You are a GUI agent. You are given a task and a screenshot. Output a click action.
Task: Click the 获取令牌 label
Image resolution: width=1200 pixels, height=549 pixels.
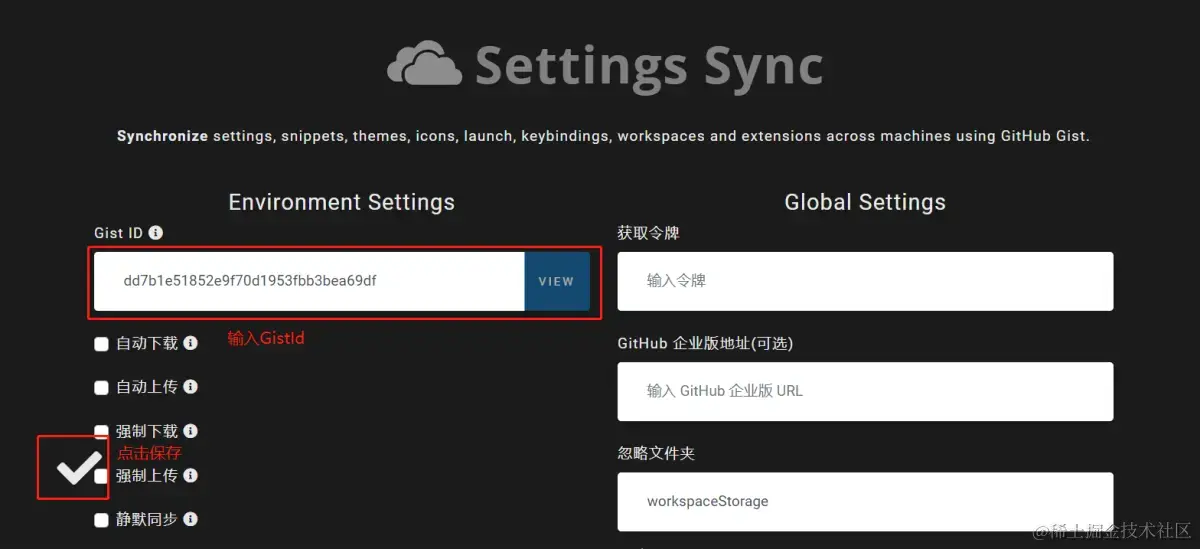(648, 233)
